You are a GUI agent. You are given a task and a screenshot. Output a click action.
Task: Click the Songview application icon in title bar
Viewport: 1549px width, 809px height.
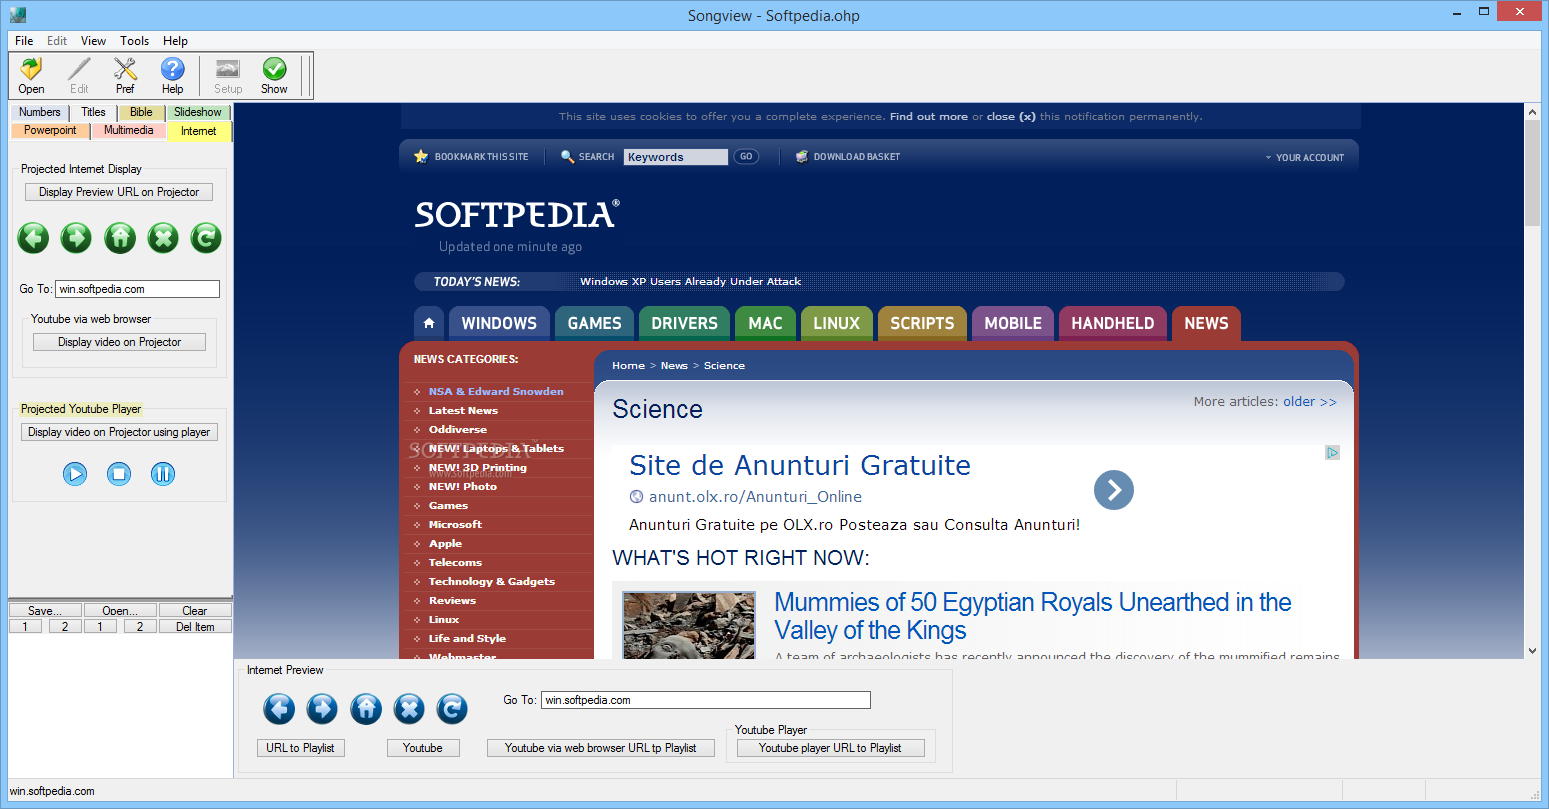[18, 15]
